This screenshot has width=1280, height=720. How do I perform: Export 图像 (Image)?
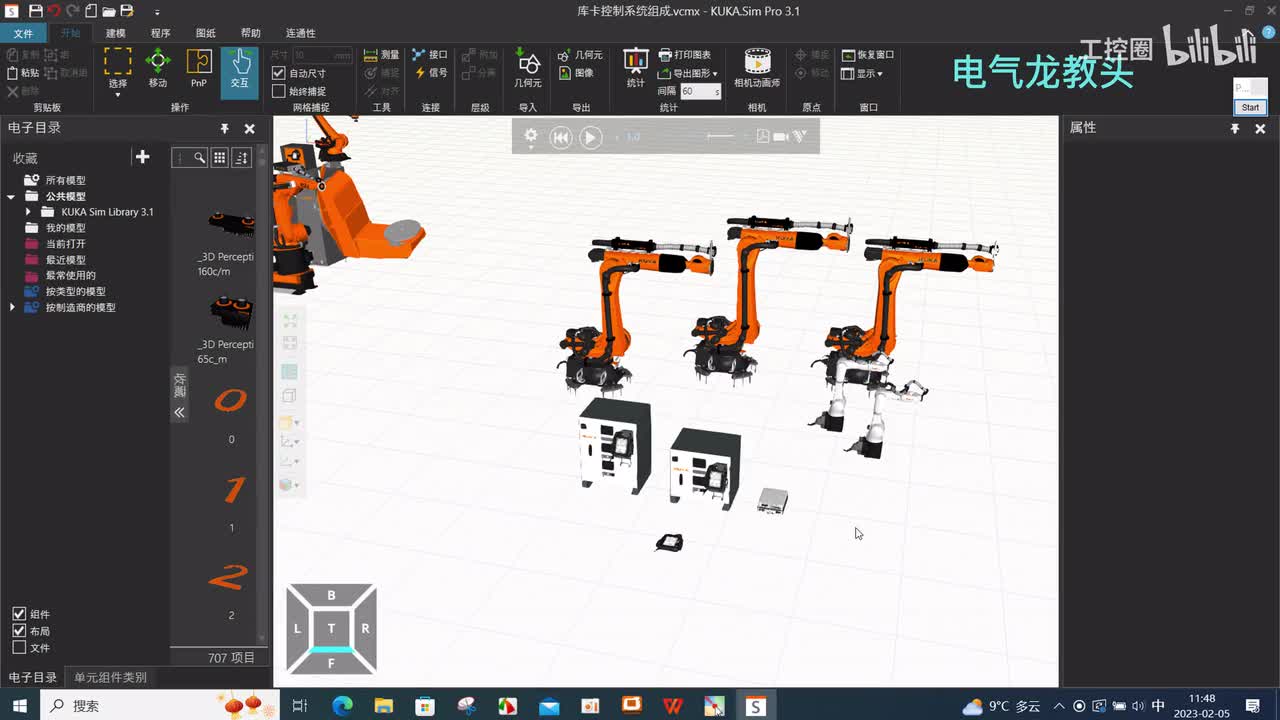point(576,73)
